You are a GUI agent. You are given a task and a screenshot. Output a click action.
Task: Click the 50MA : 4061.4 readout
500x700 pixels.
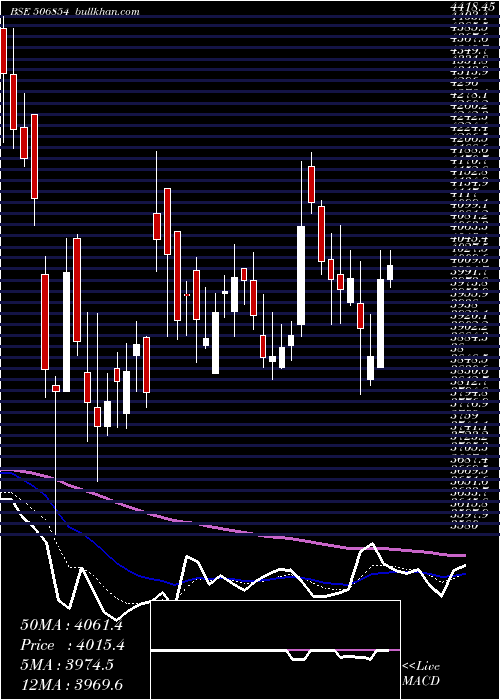71,625
